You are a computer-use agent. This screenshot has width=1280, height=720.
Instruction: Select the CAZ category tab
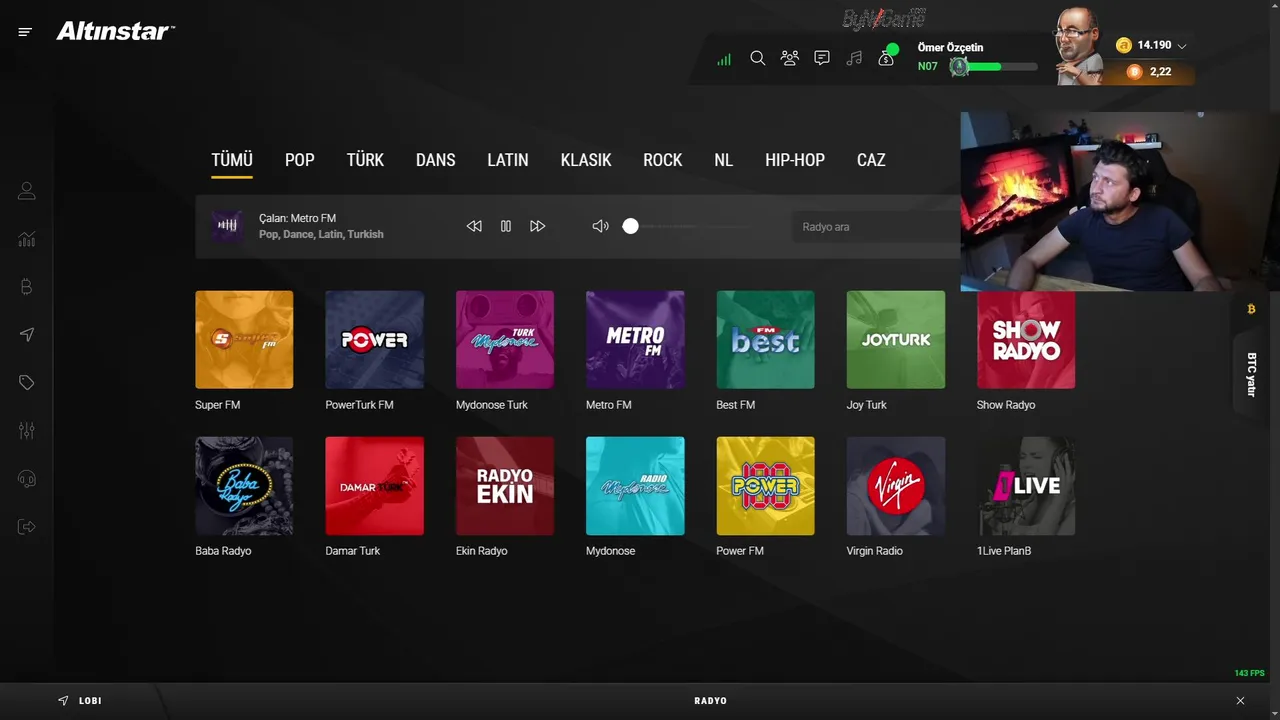tap(871, 160)
